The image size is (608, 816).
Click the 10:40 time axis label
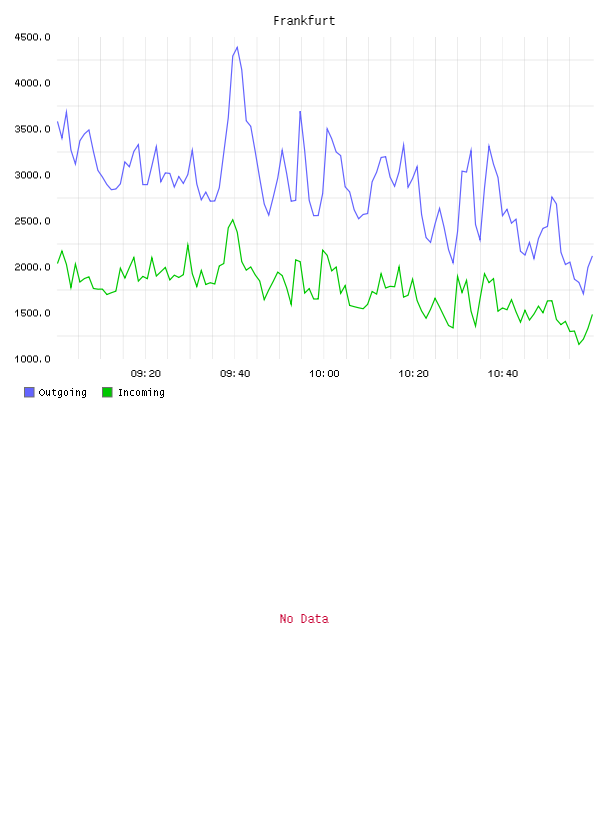[503, 374]
